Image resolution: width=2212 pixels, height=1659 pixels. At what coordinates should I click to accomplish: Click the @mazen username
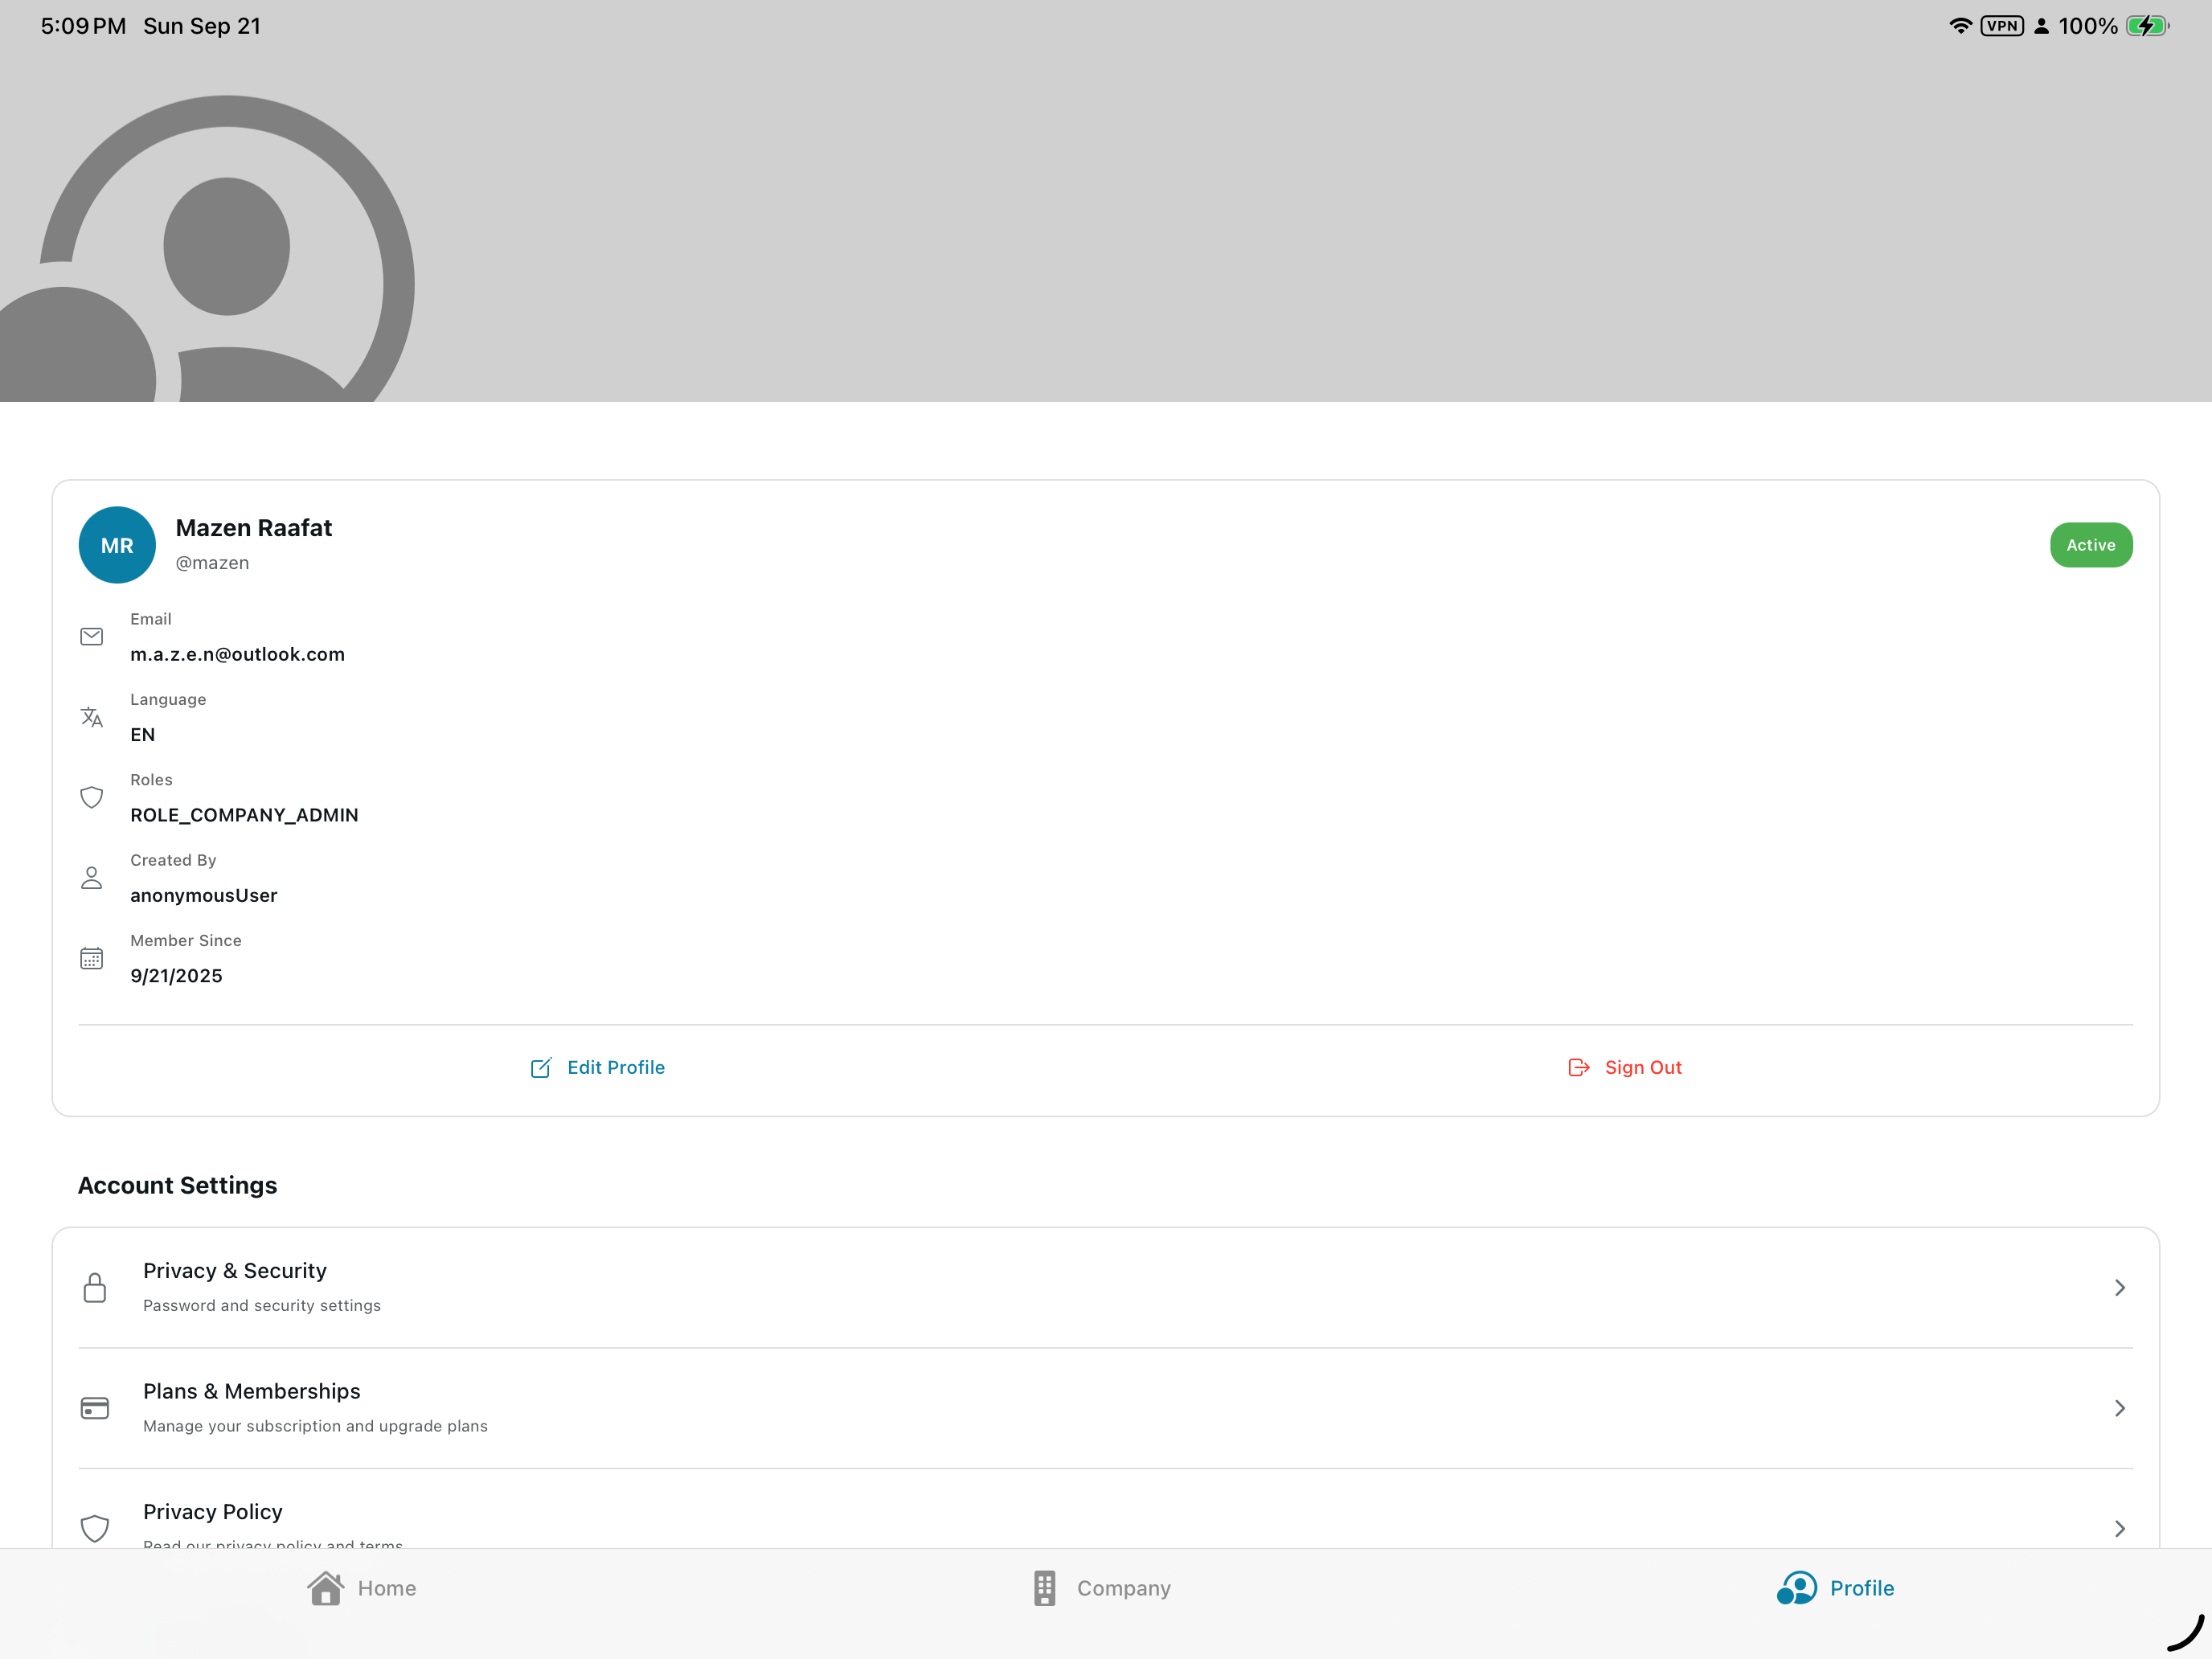click(212, 563)
